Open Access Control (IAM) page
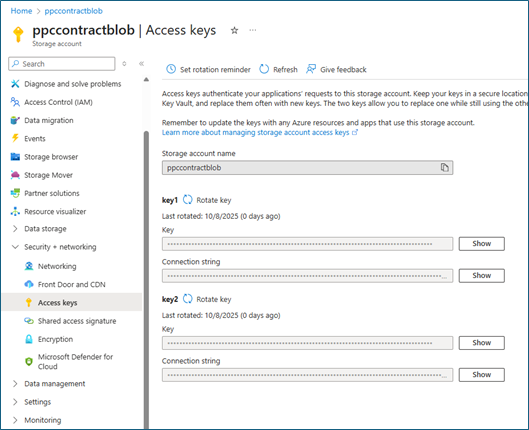529x430 pixels. point(58,102)
